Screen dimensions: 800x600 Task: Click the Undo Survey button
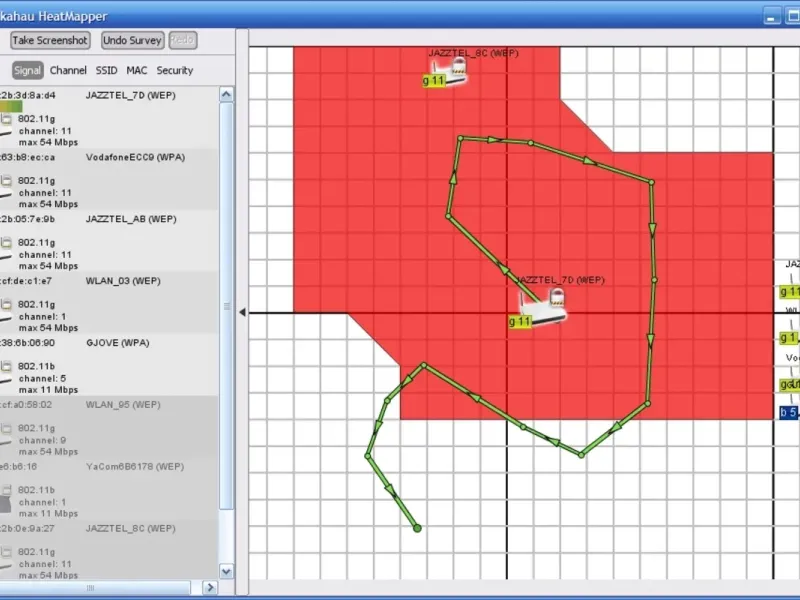[x=132, y=40]
